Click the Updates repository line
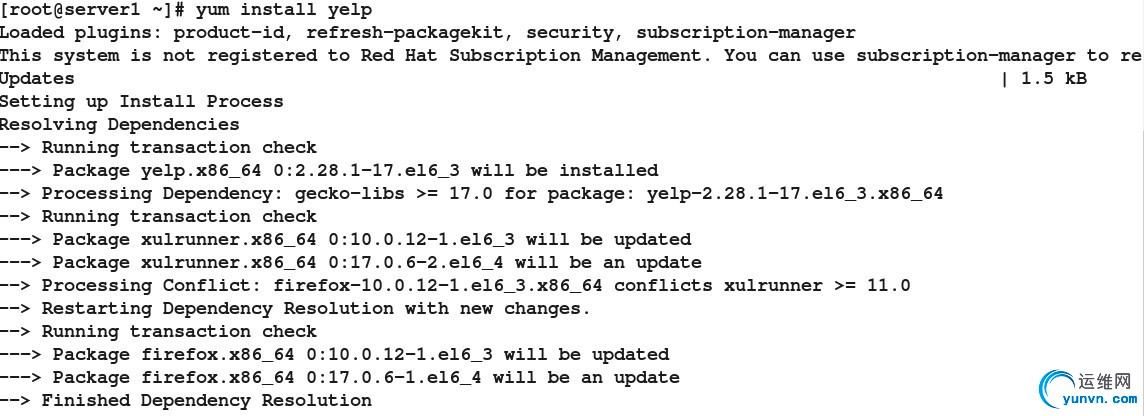This screenshot has width=1144, height=416. pos(544,79)
